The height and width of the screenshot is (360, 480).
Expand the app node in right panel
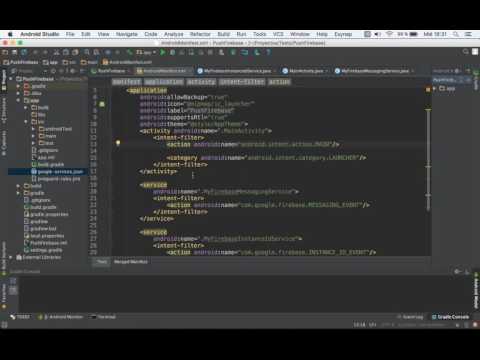(x=434, y=89)
